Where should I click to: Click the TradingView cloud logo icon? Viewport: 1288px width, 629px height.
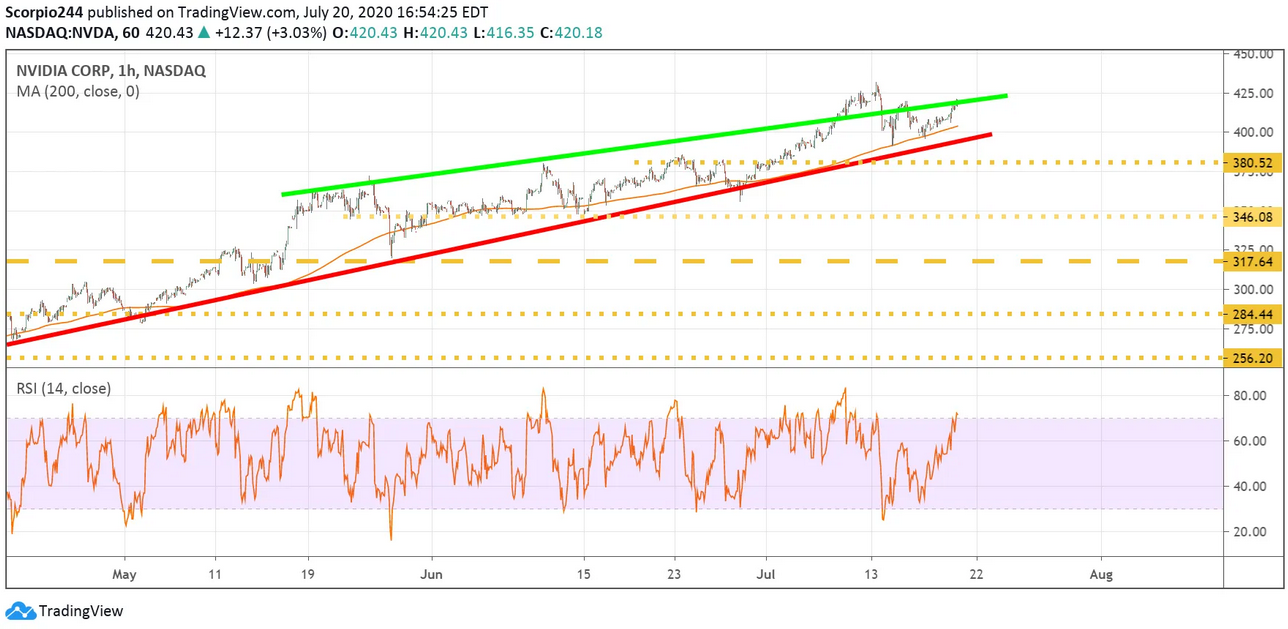tap(20, 611)
